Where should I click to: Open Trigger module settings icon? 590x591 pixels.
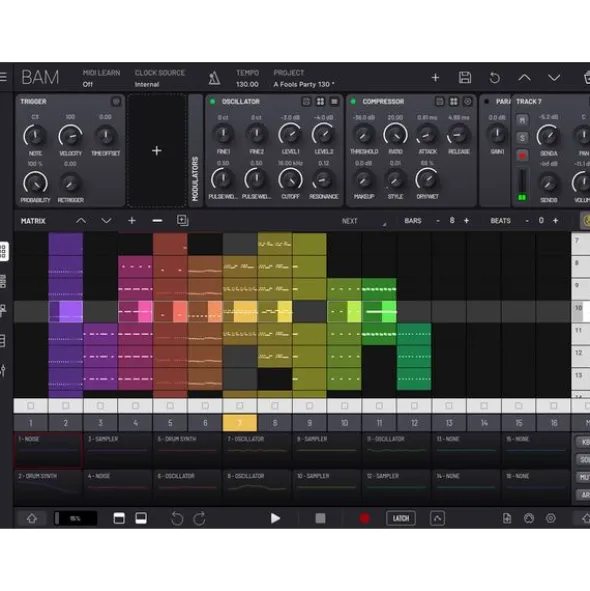point(116,101)
